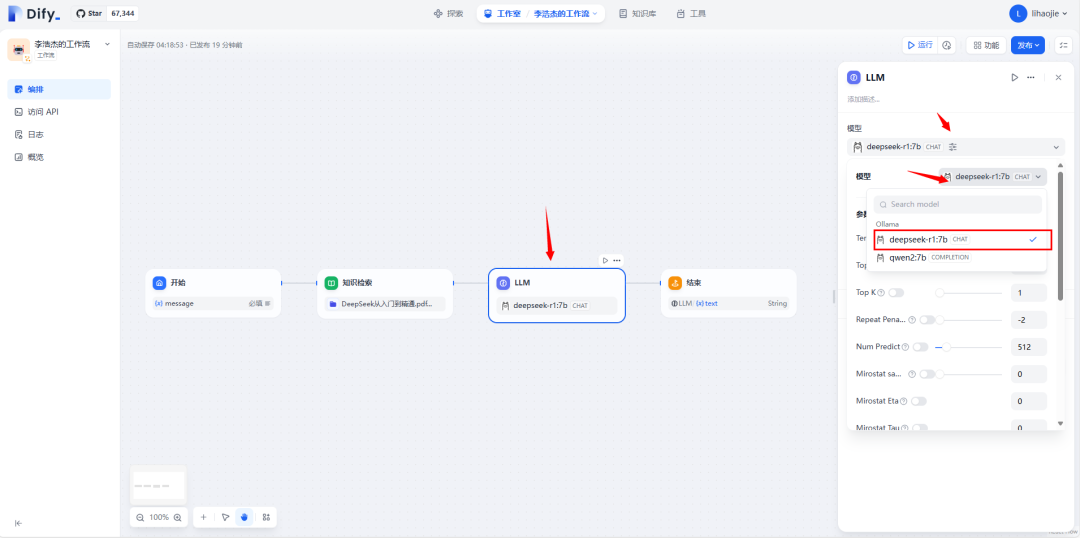
Task: Run the LLM node from canvas toolbar
Action: (x=605, y=260)
